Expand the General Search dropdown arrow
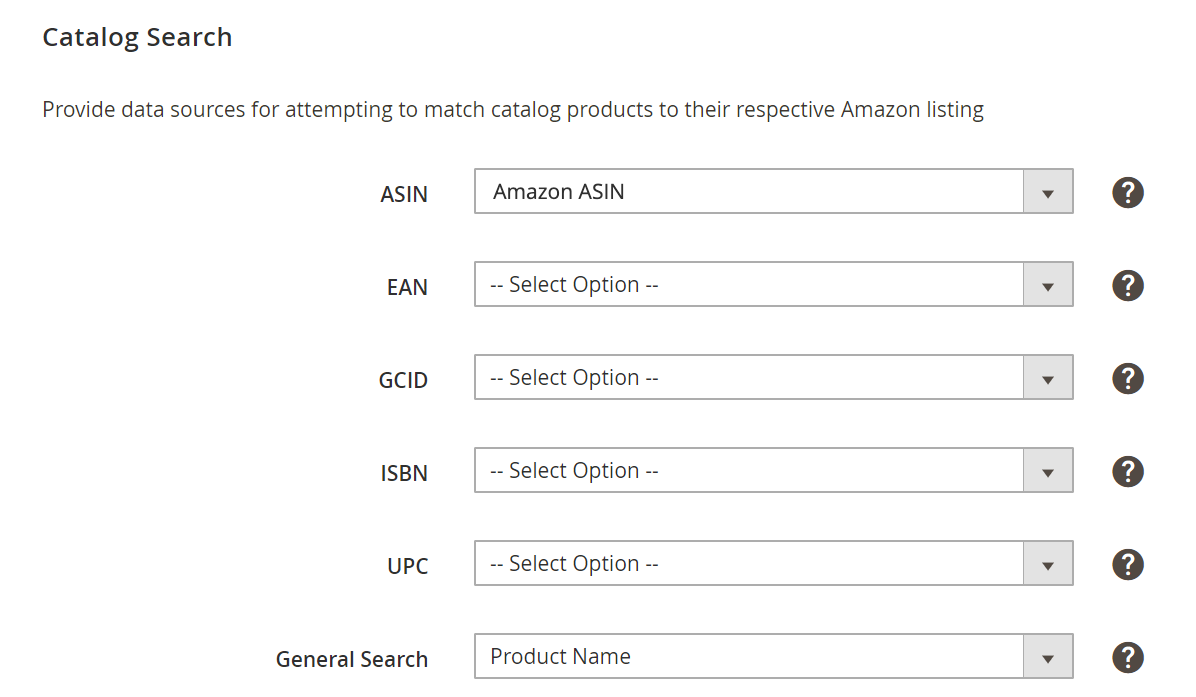Viewport: 1196px width, 697px height. pyautogui.click(x=1048, y=657)
